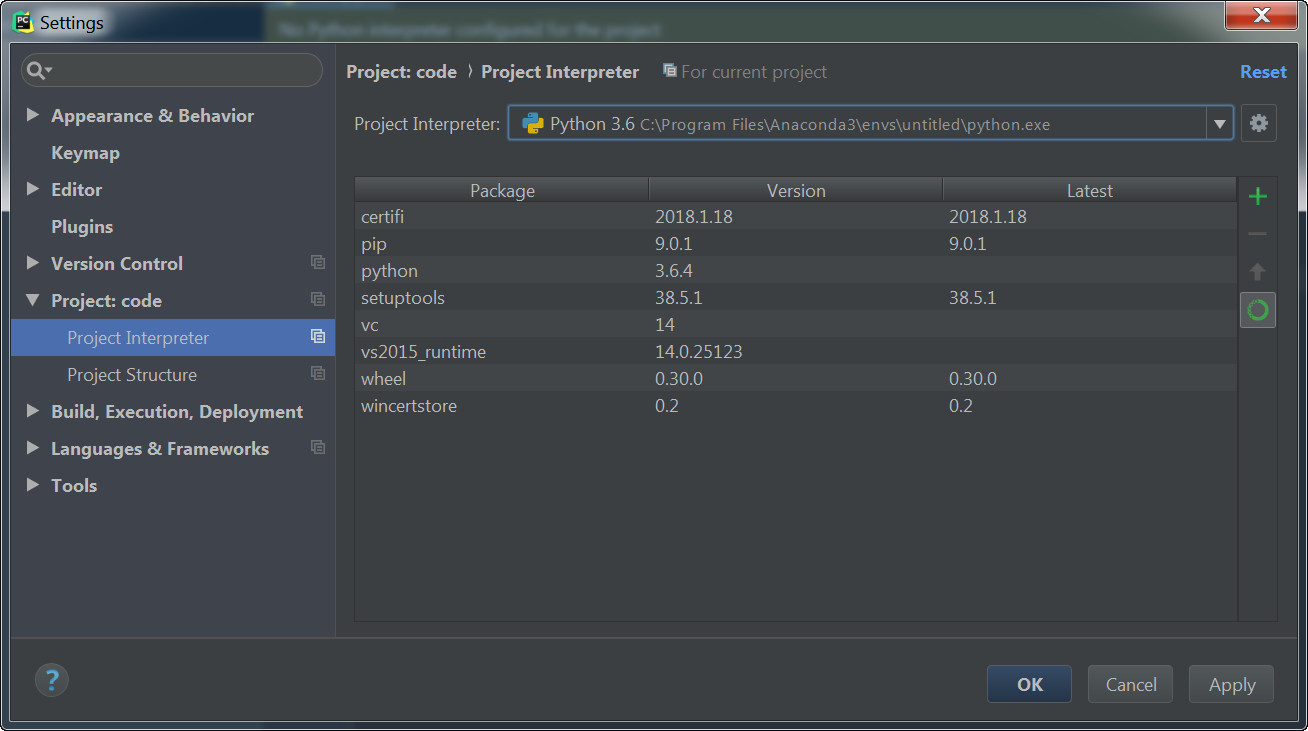Select the python package row

[796, 271]
